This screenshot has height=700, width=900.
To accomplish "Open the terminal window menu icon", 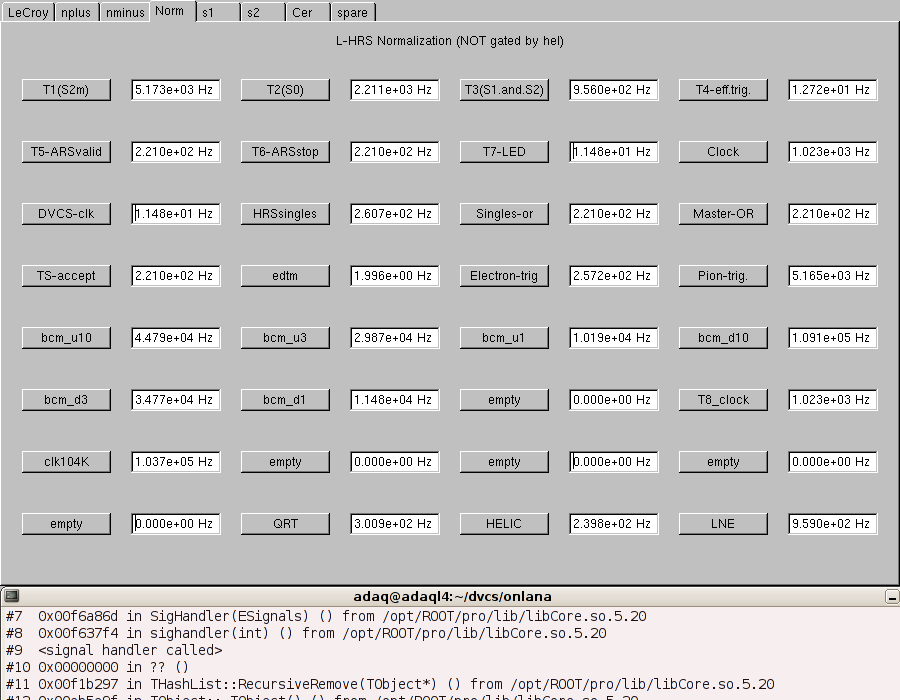I will (x=11, y=596).
